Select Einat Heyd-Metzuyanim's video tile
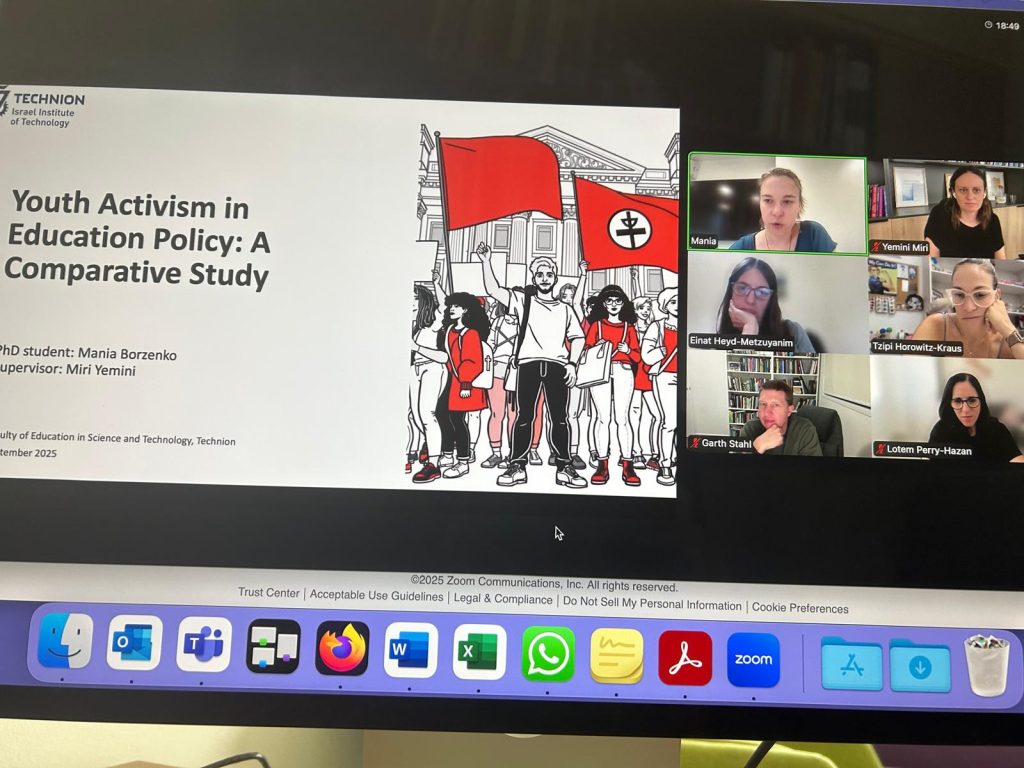1024x768 pixels. click(x=777, y=304)
